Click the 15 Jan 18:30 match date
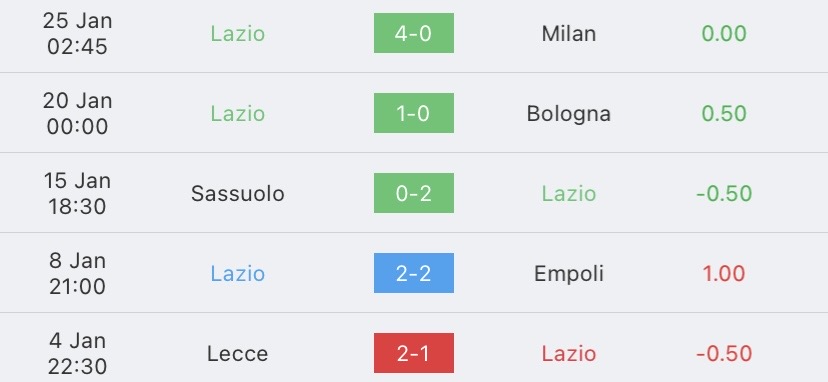 click(x=78, y=193)
